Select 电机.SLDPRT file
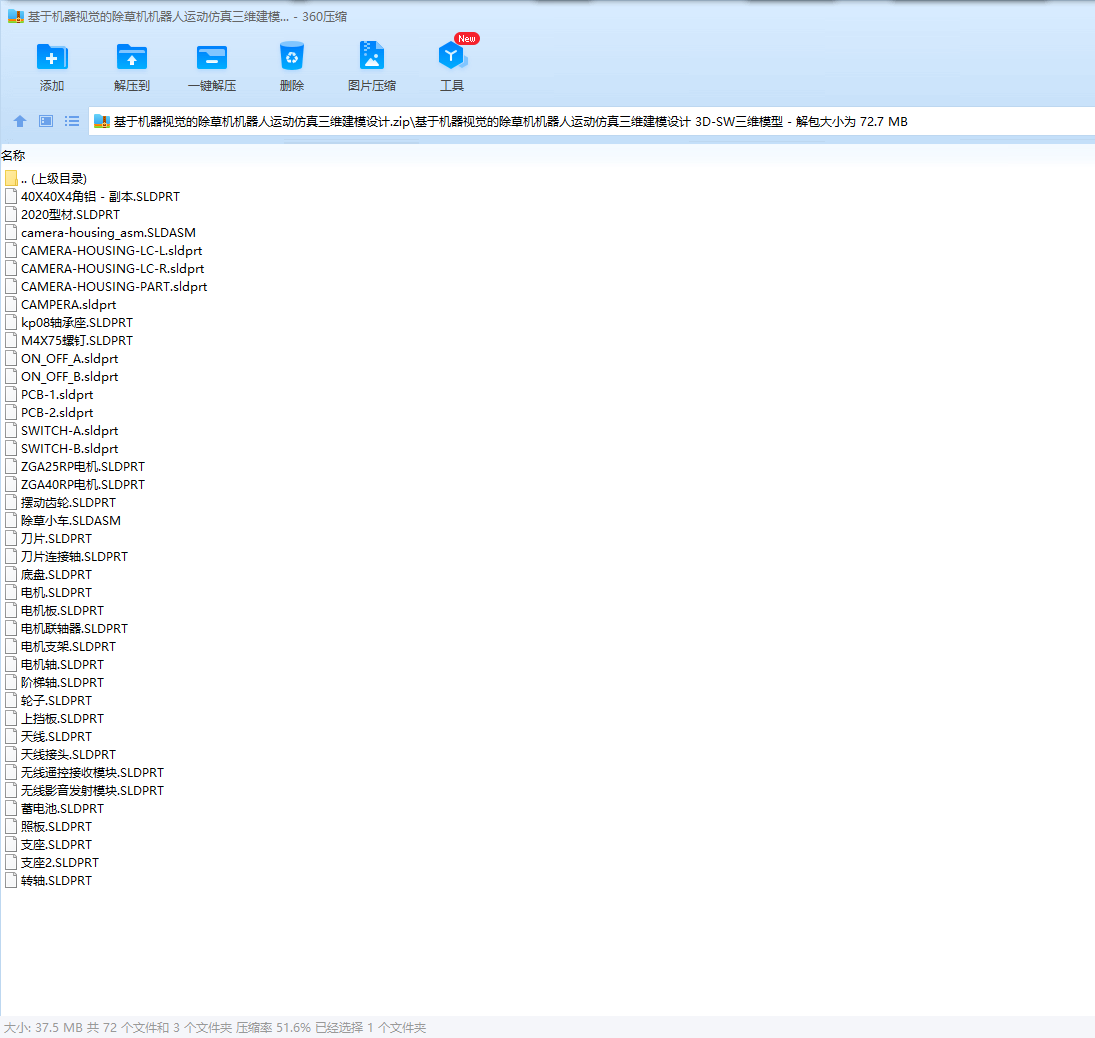Image resolution: width=1095 pixels, height=1038 pixels. coord(57,592)
